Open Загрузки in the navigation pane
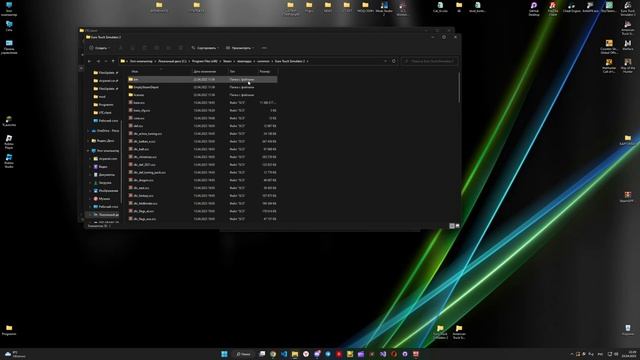This screenshot has width=640, height=360. pyautogui.click(x=103, y=183)
